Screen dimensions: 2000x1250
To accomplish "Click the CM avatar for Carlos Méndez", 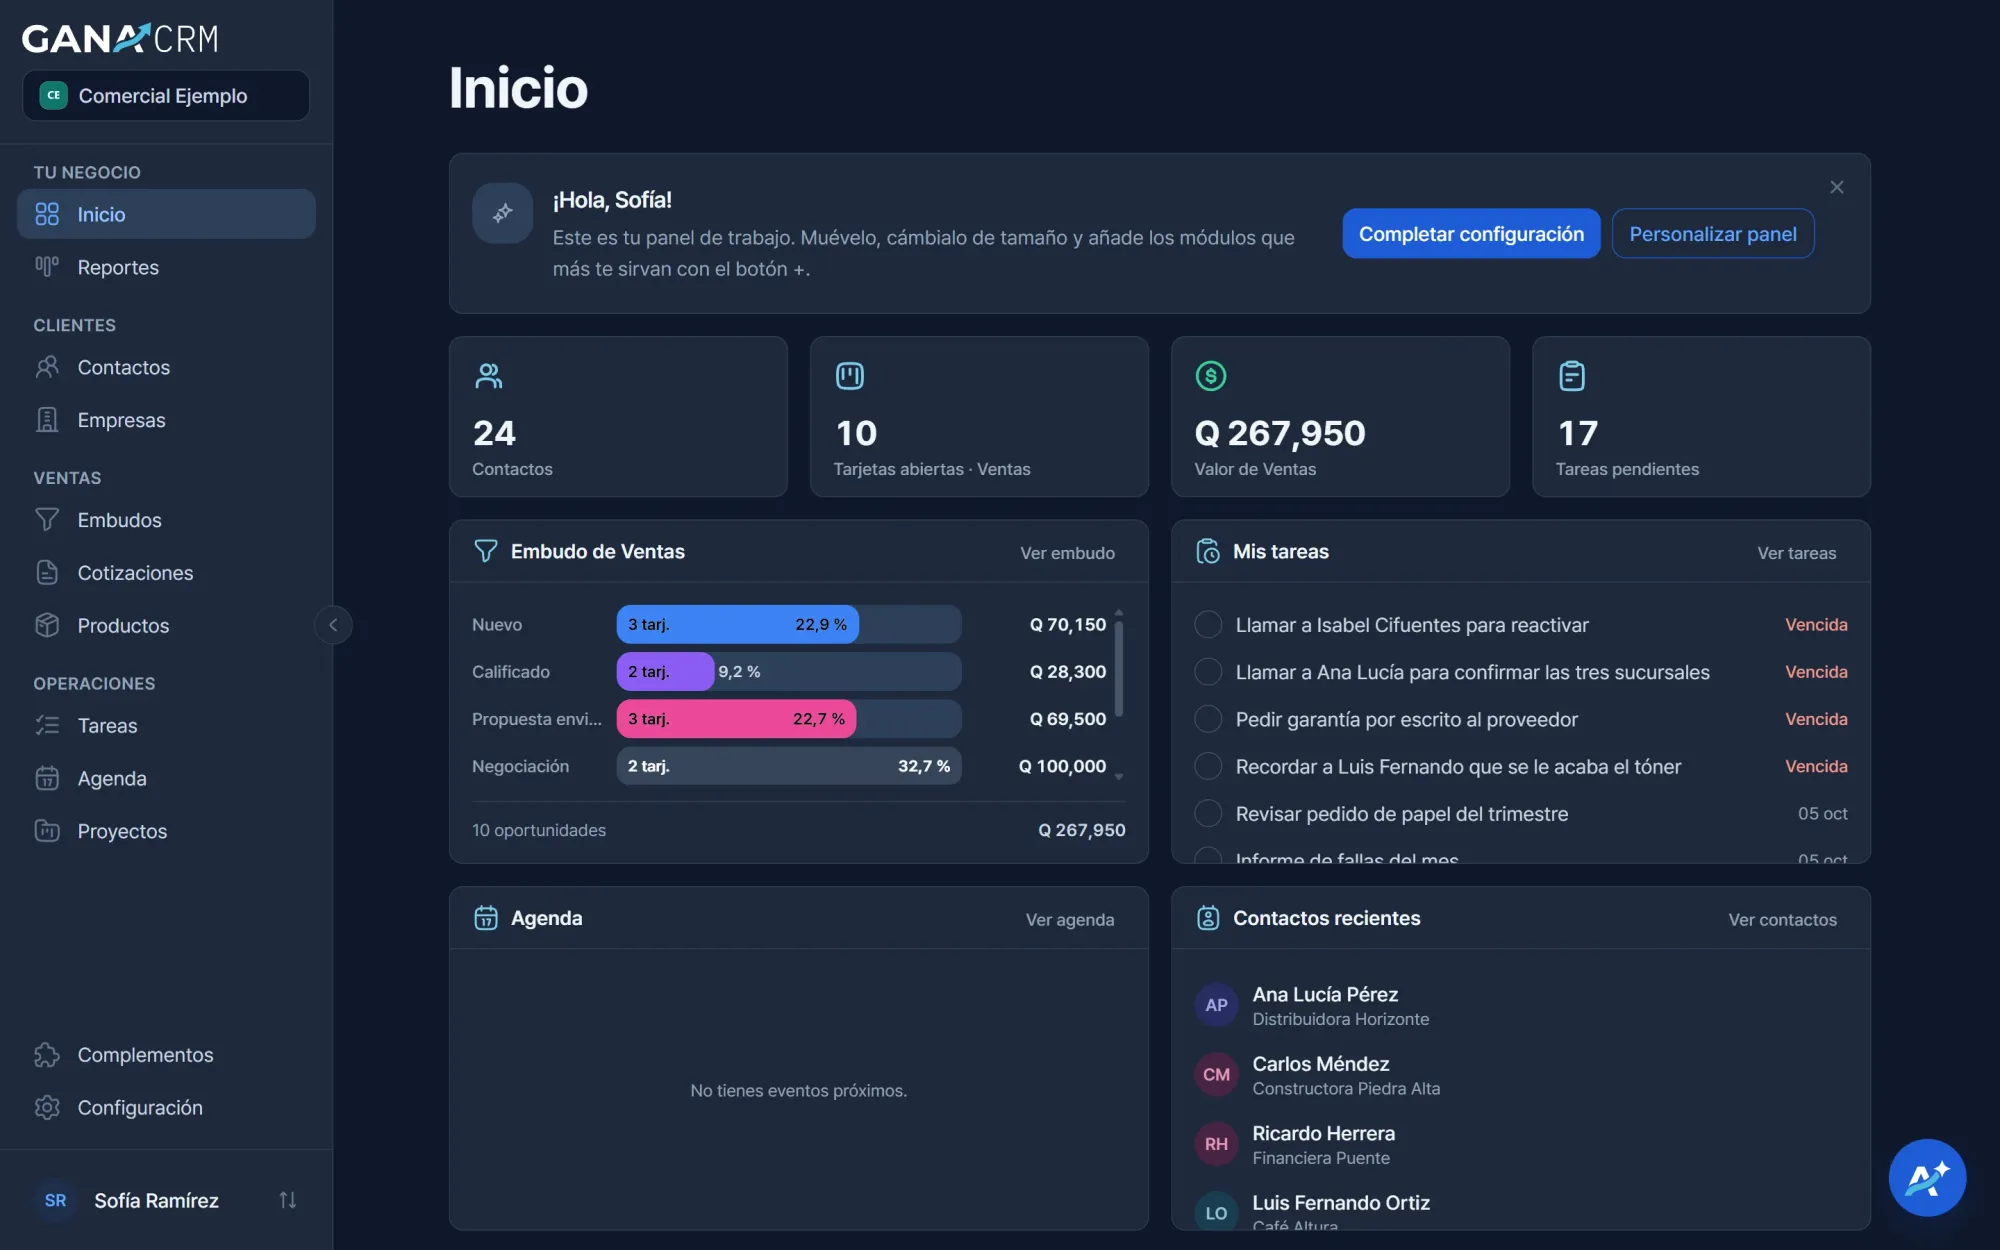I will pyautogui.click(x=1216, y=1075).
